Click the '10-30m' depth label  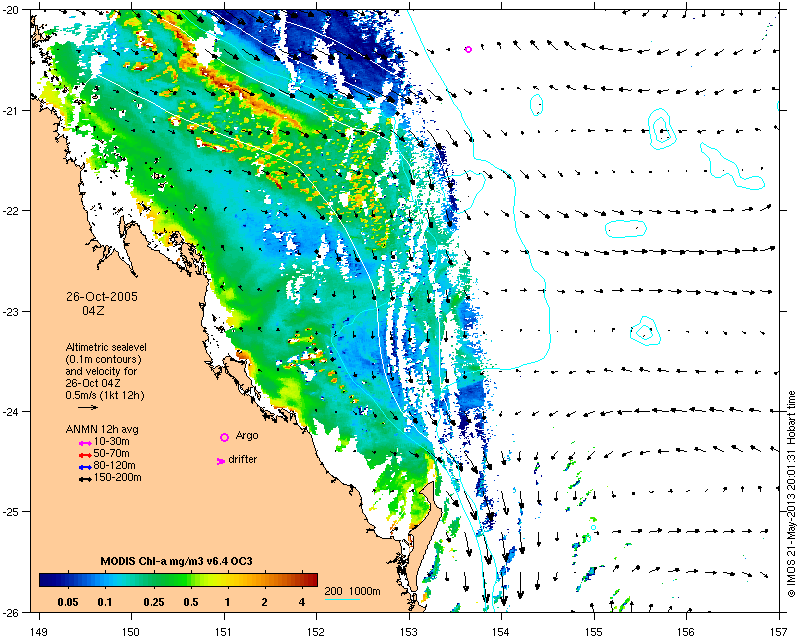coord(112,441)
